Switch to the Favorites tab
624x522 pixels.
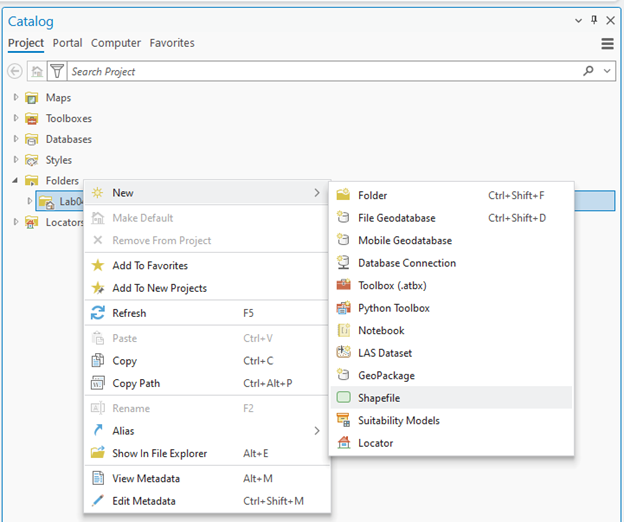pos(172,43)
